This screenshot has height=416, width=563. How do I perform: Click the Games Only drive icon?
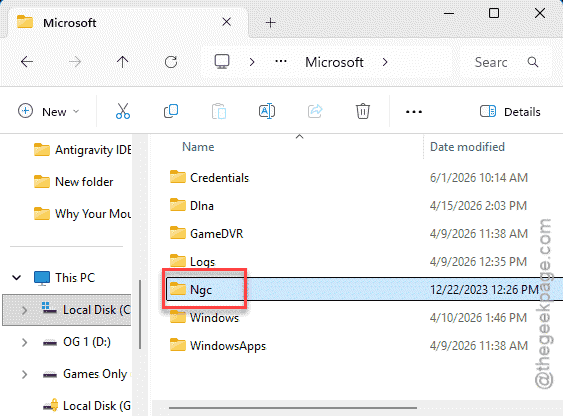[x=50, y=375]
